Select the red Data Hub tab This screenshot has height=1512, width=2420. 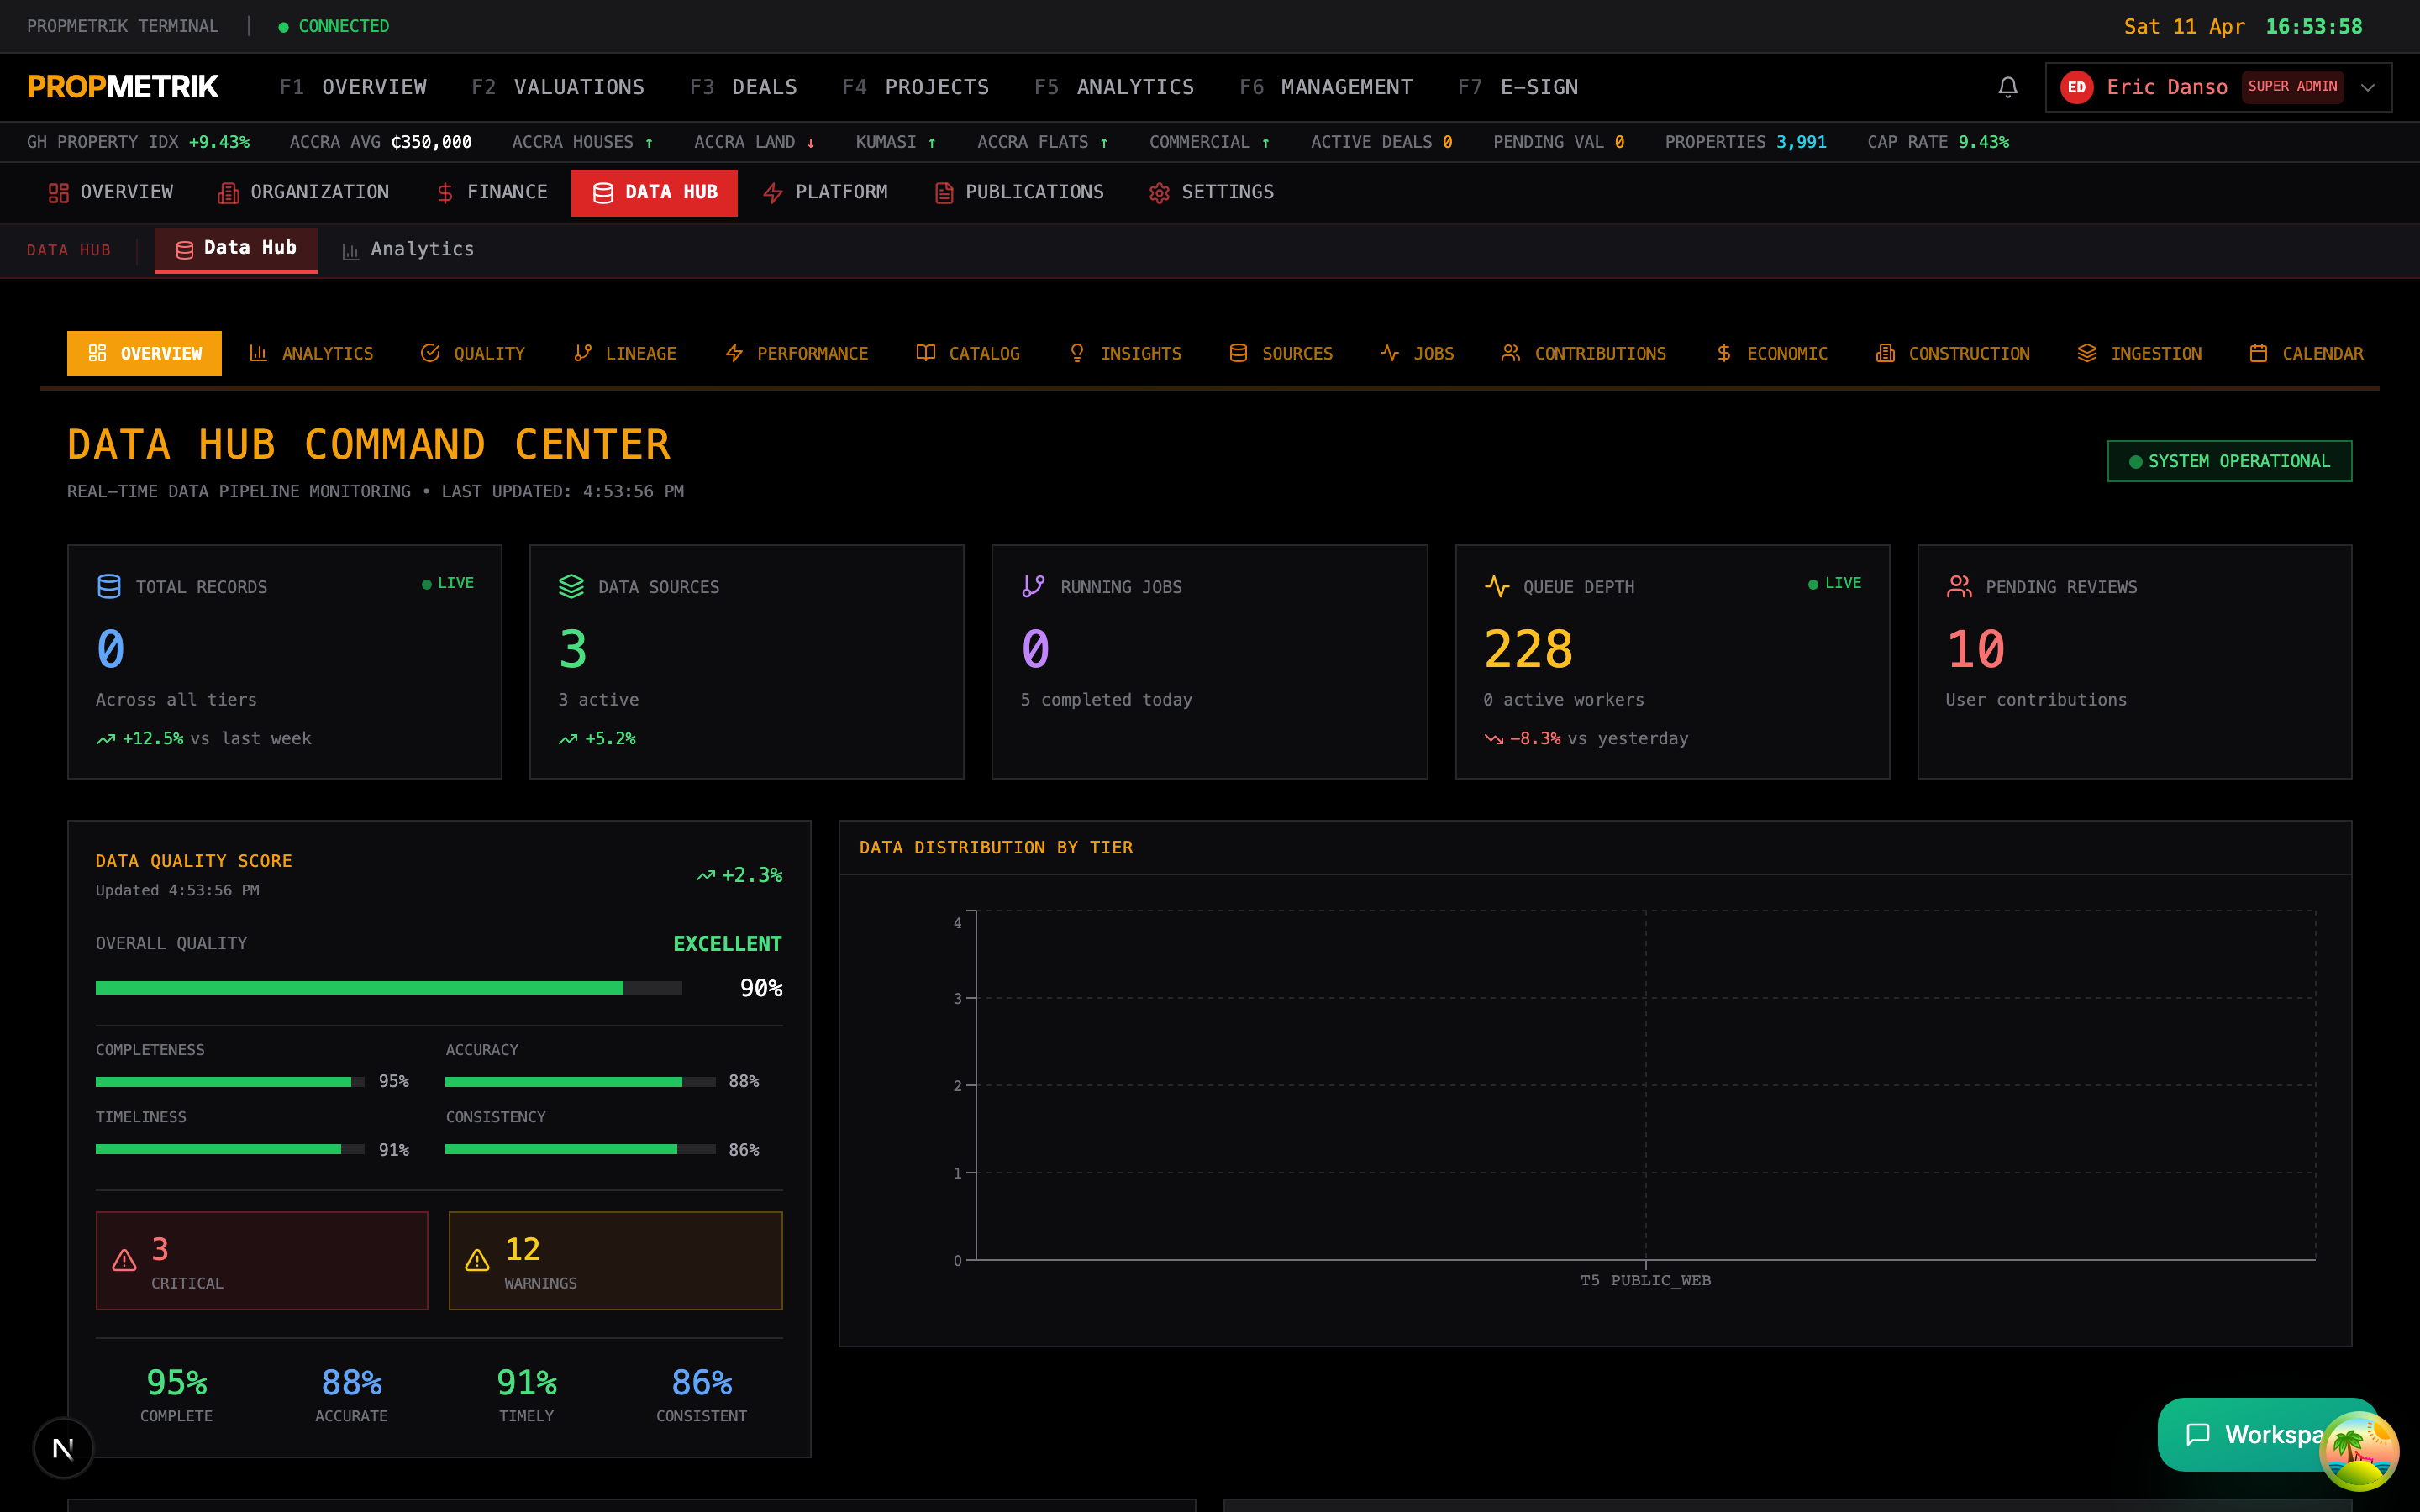[654, 193]
